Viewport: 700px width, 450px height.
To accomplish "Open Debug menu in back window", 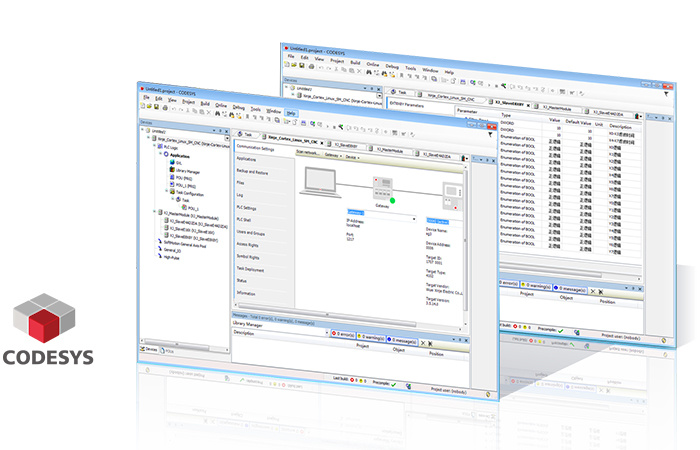I will [392, 67].
